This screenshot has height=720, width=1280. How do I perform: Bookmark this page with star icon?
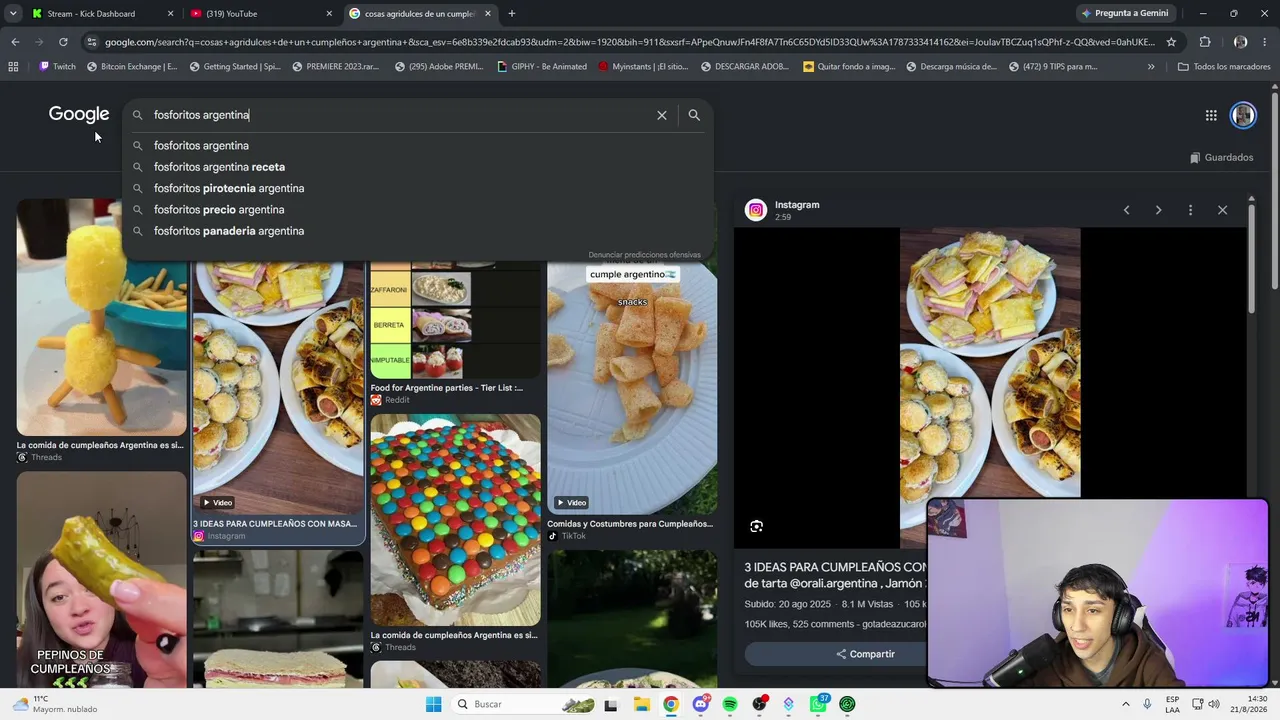tap(1171, 42)
